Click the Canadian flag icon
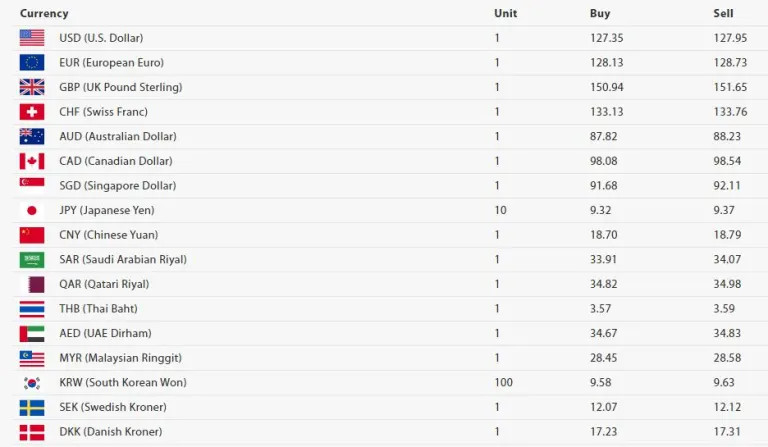The width and height of the screenshot is (768, 447). click(32, 161)
